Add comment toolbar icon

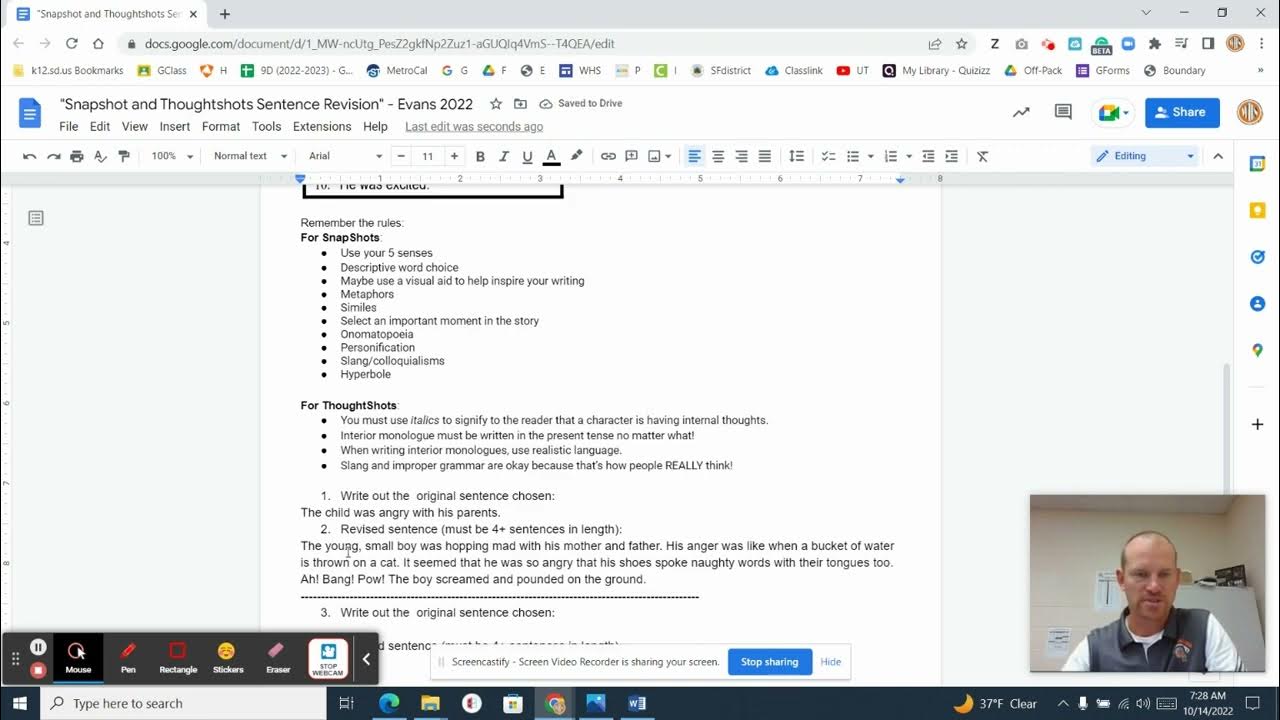(632, 156)
